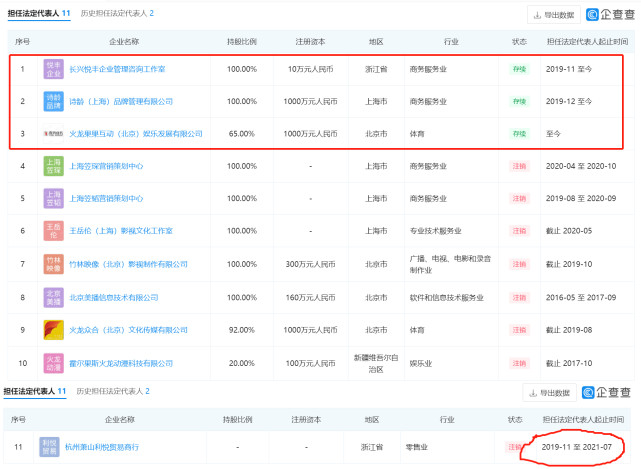
Task: Click the 企查查 logo above the row 11 table
Action: tap(606, 393)
